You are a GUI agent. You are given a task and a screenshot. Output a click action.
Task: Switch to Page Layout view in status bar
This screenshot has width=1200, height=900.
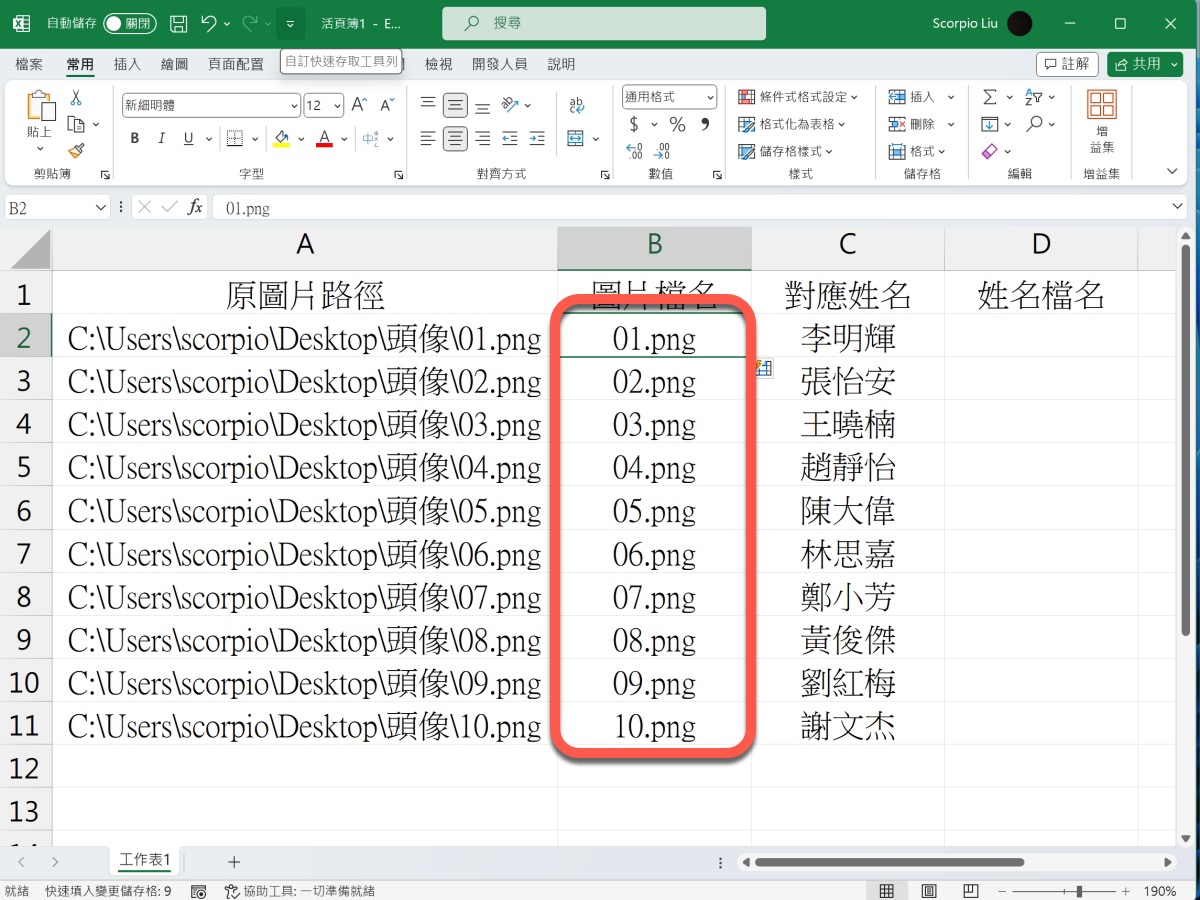pyautogui.click(x=929, y=890)
